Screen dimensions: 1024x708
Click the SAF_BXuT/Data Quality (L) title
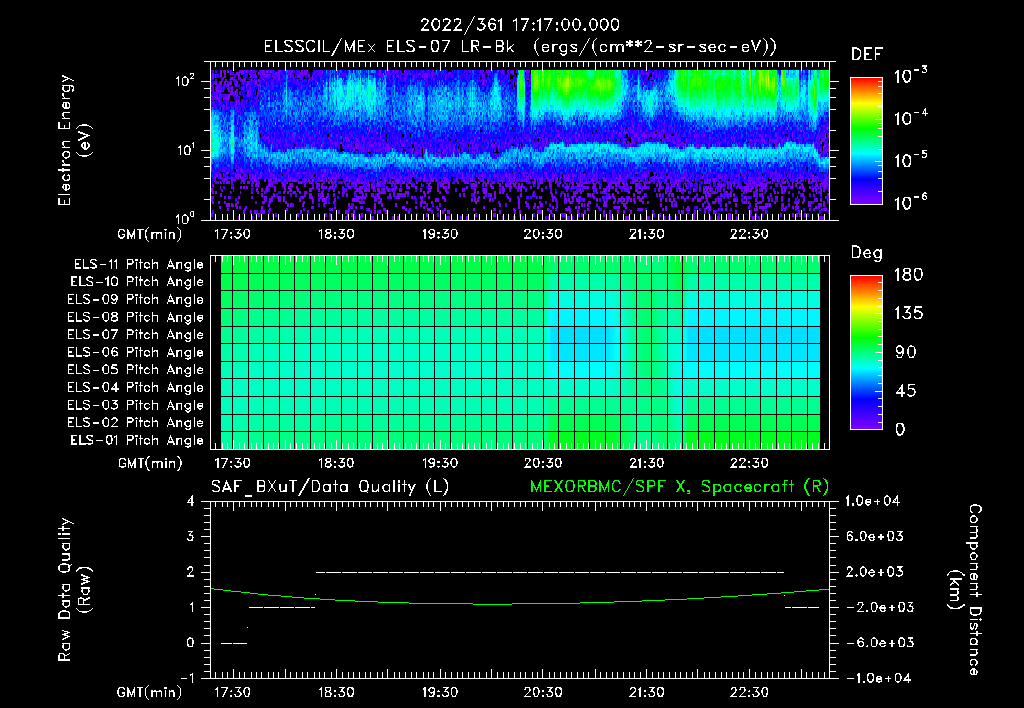330,487
